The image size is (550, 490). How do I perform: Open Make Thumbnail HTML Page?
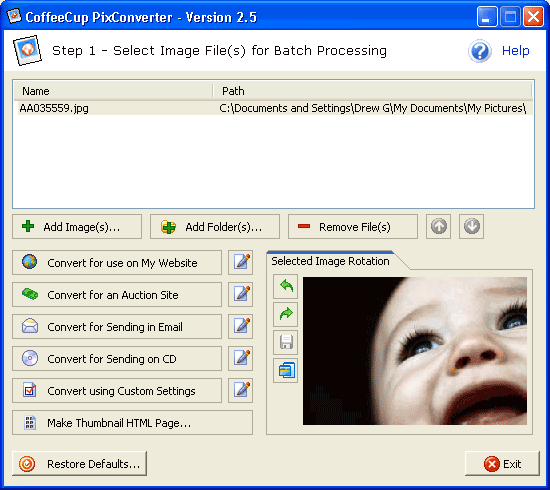pos(133,423)
